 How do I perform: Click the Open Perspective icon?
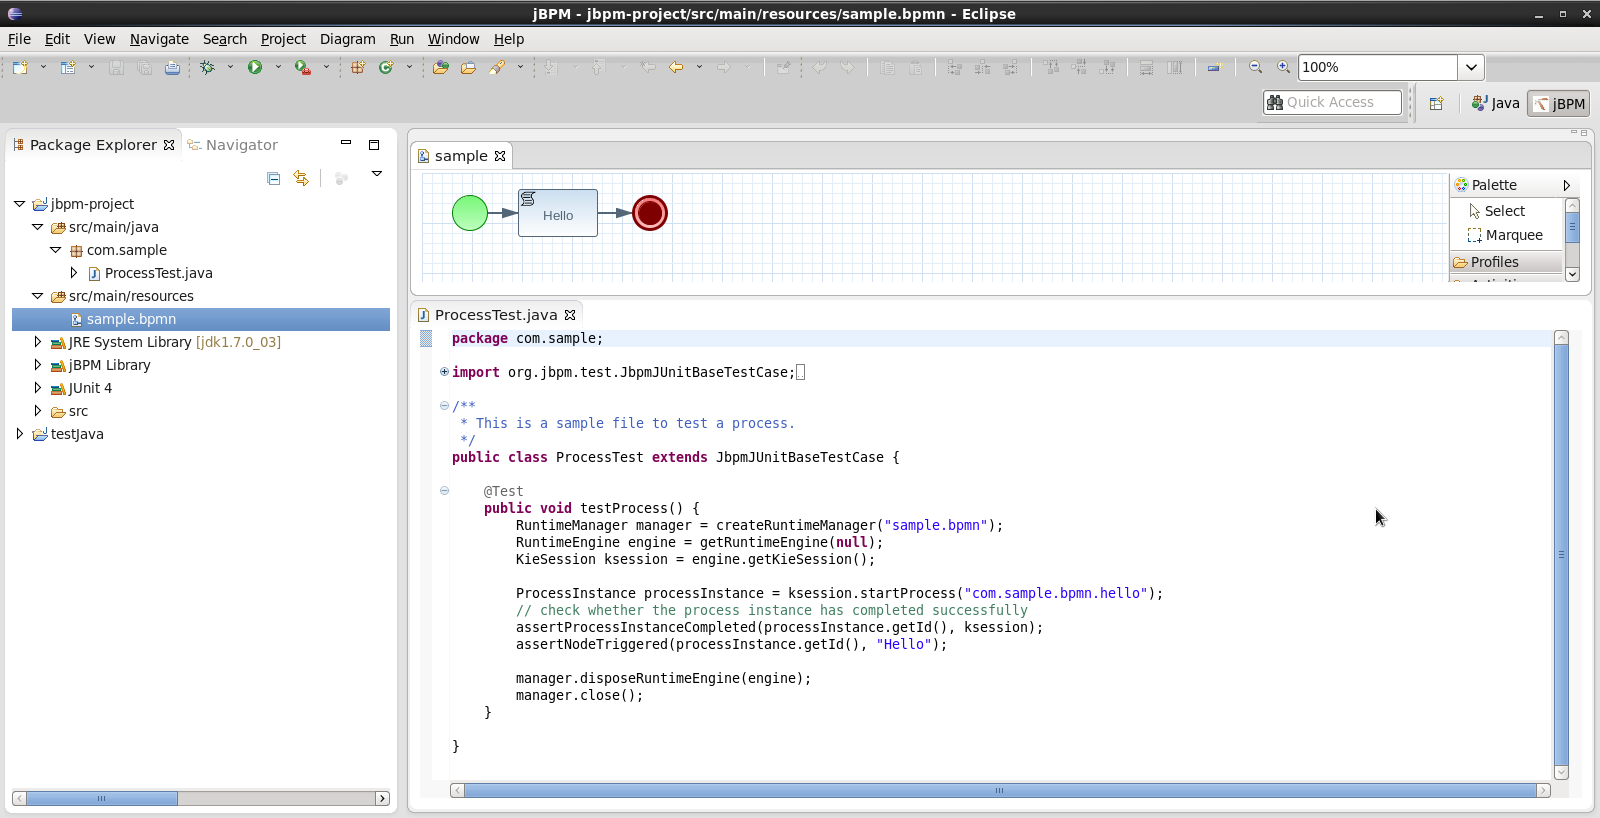(x=1436, y=103)
